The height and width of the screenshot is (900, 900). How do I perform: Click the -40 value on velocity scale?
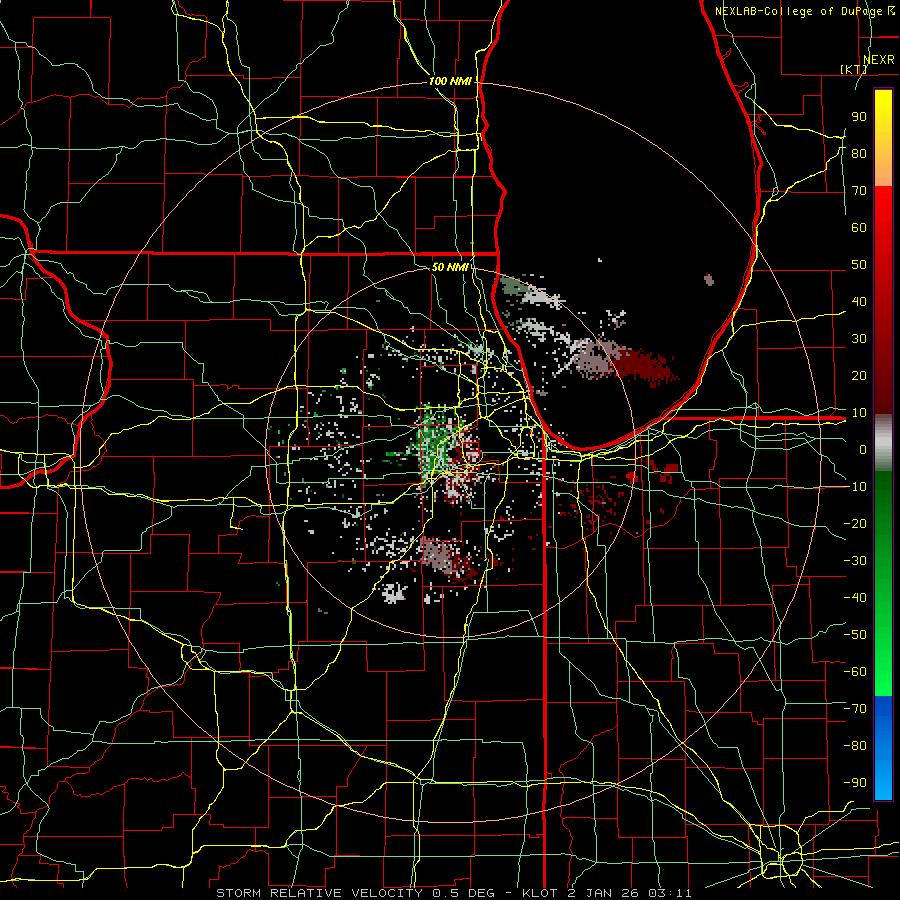pos(855,598)
